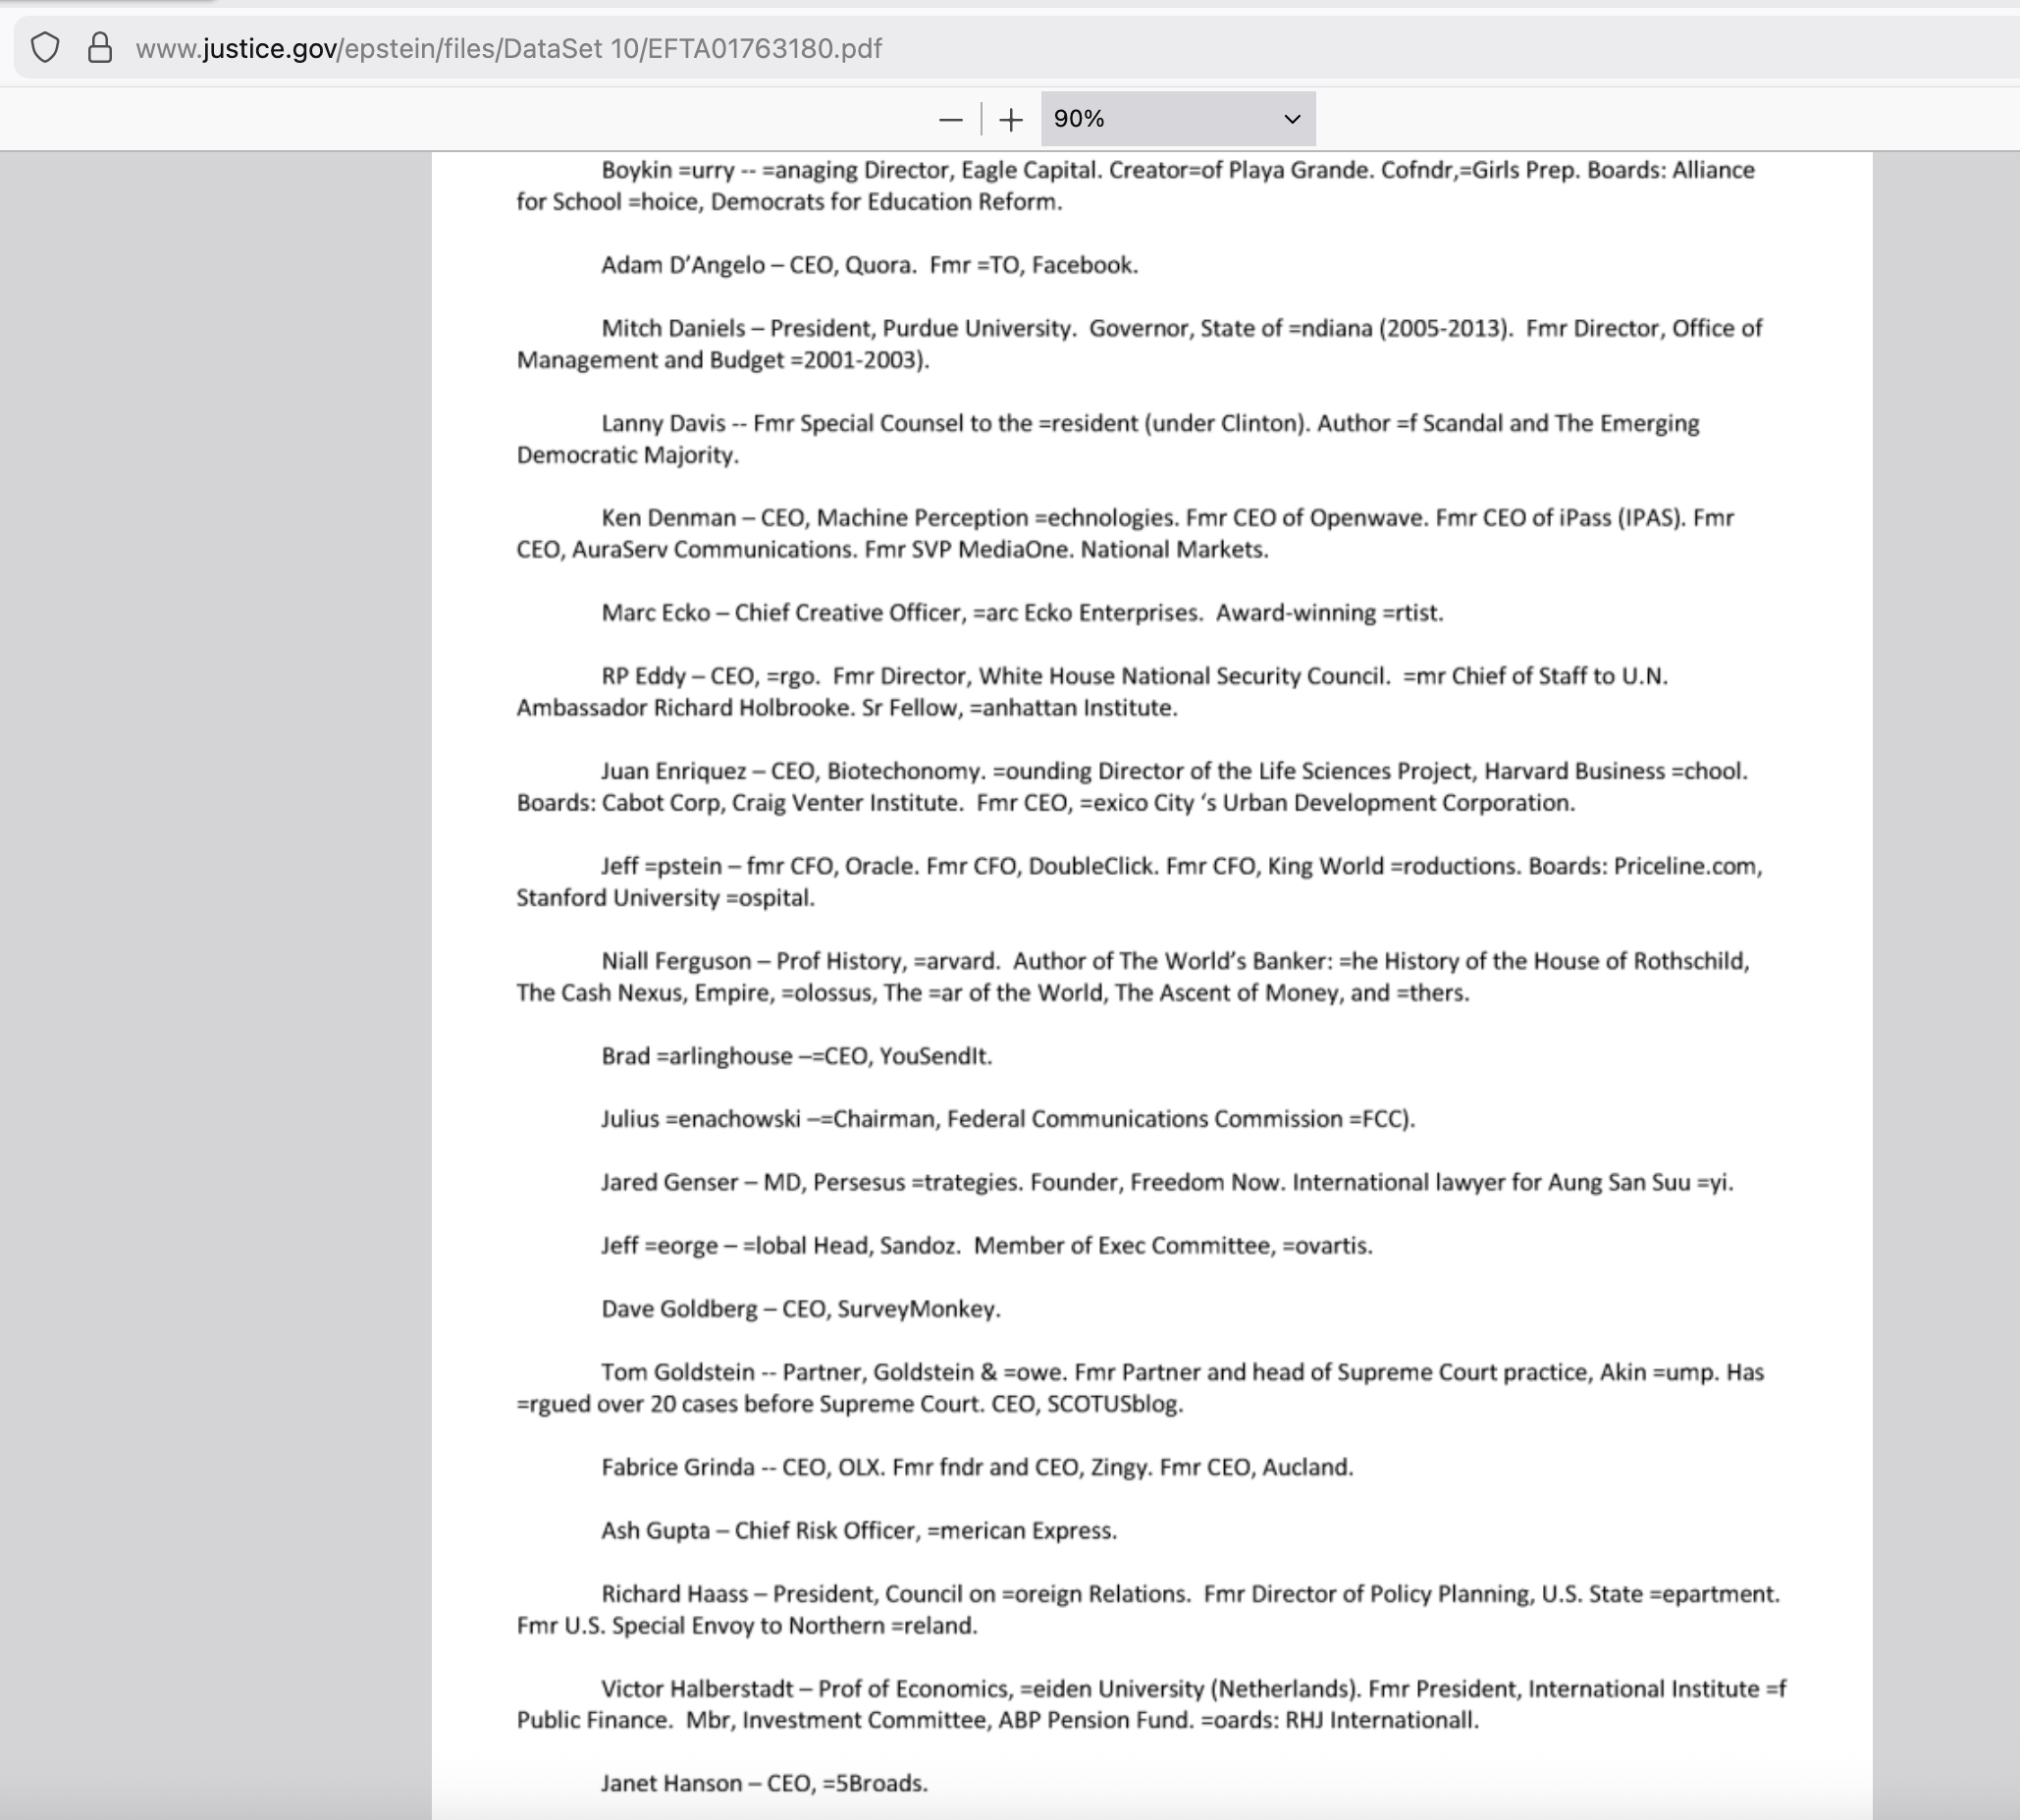Image resolution: width=2020 pixels, height=1820 pixels.
Task: Click the Adam D'Angelo Quora entry line
Action: (x=869, y=265)
